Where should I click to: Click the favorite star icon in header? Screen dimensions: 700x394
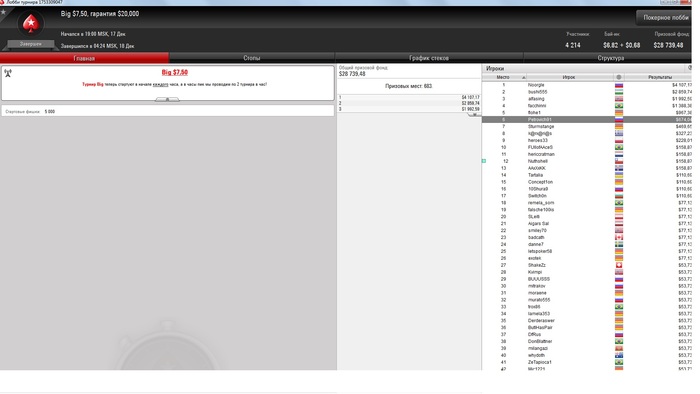coord(4,12)
